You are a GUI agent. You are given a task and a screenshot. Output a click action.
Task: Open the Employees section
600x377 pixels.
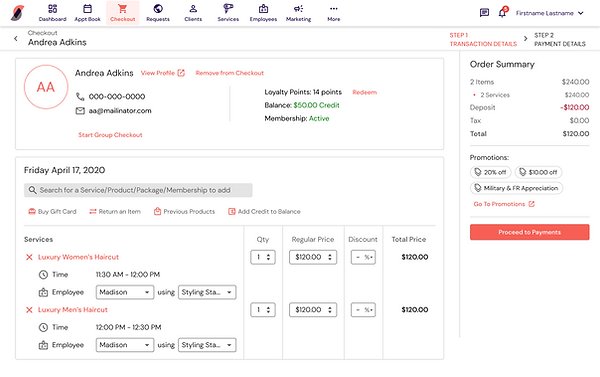[x=263, y=13]
